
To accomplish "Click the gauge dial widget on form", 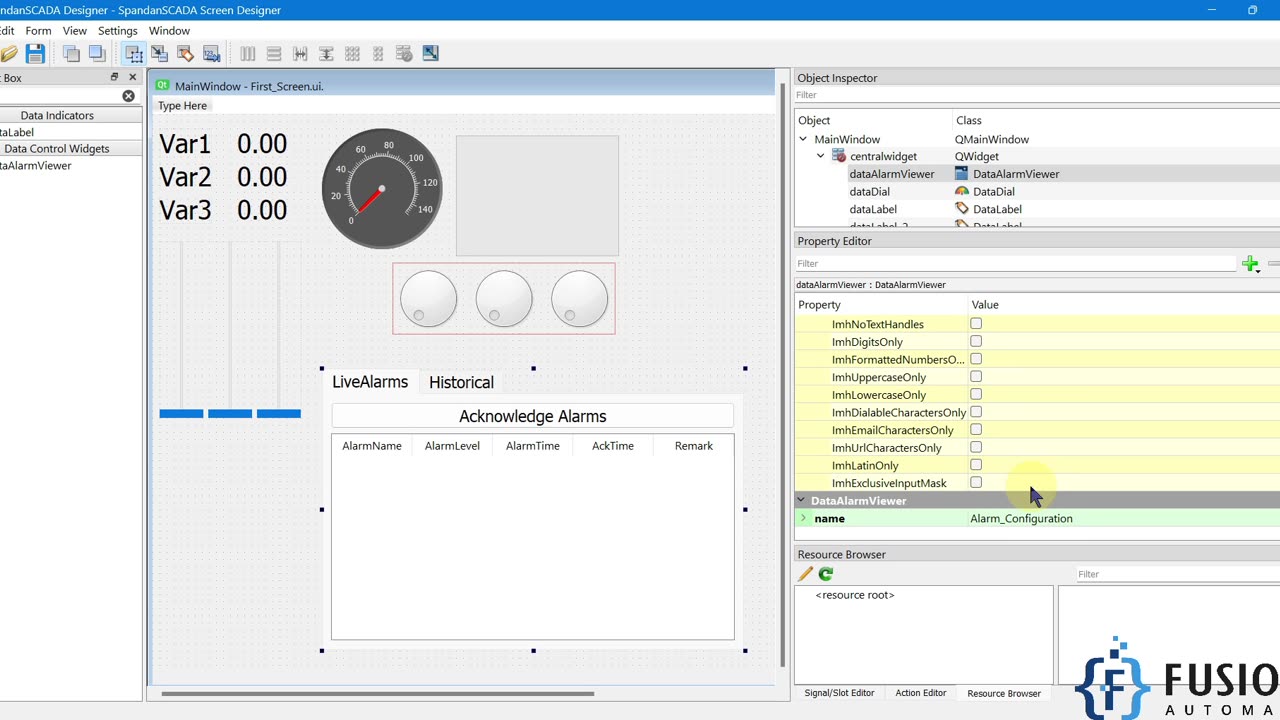I will (x=382, y=188).
